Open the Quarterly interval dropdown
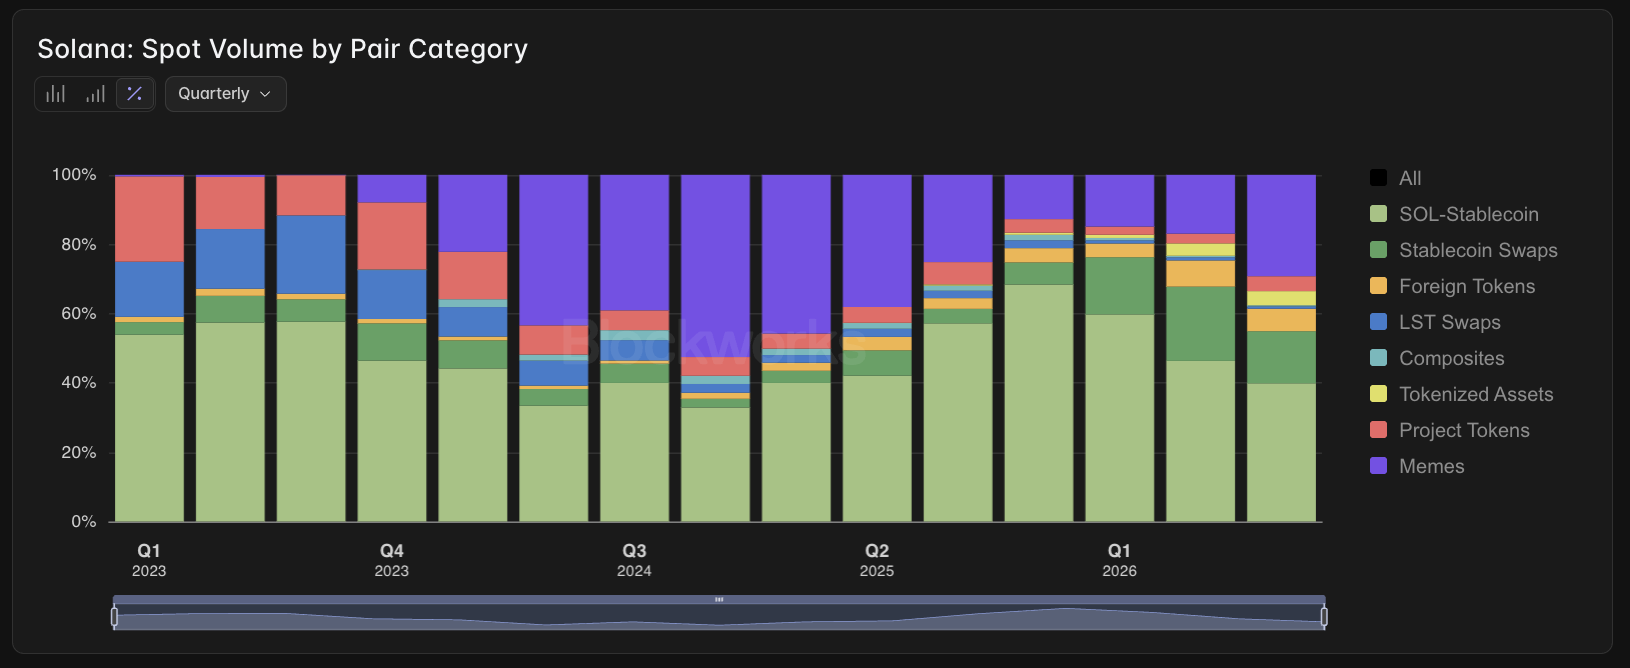The height and width of the screenshot is (668, 1630). point(225,94)
